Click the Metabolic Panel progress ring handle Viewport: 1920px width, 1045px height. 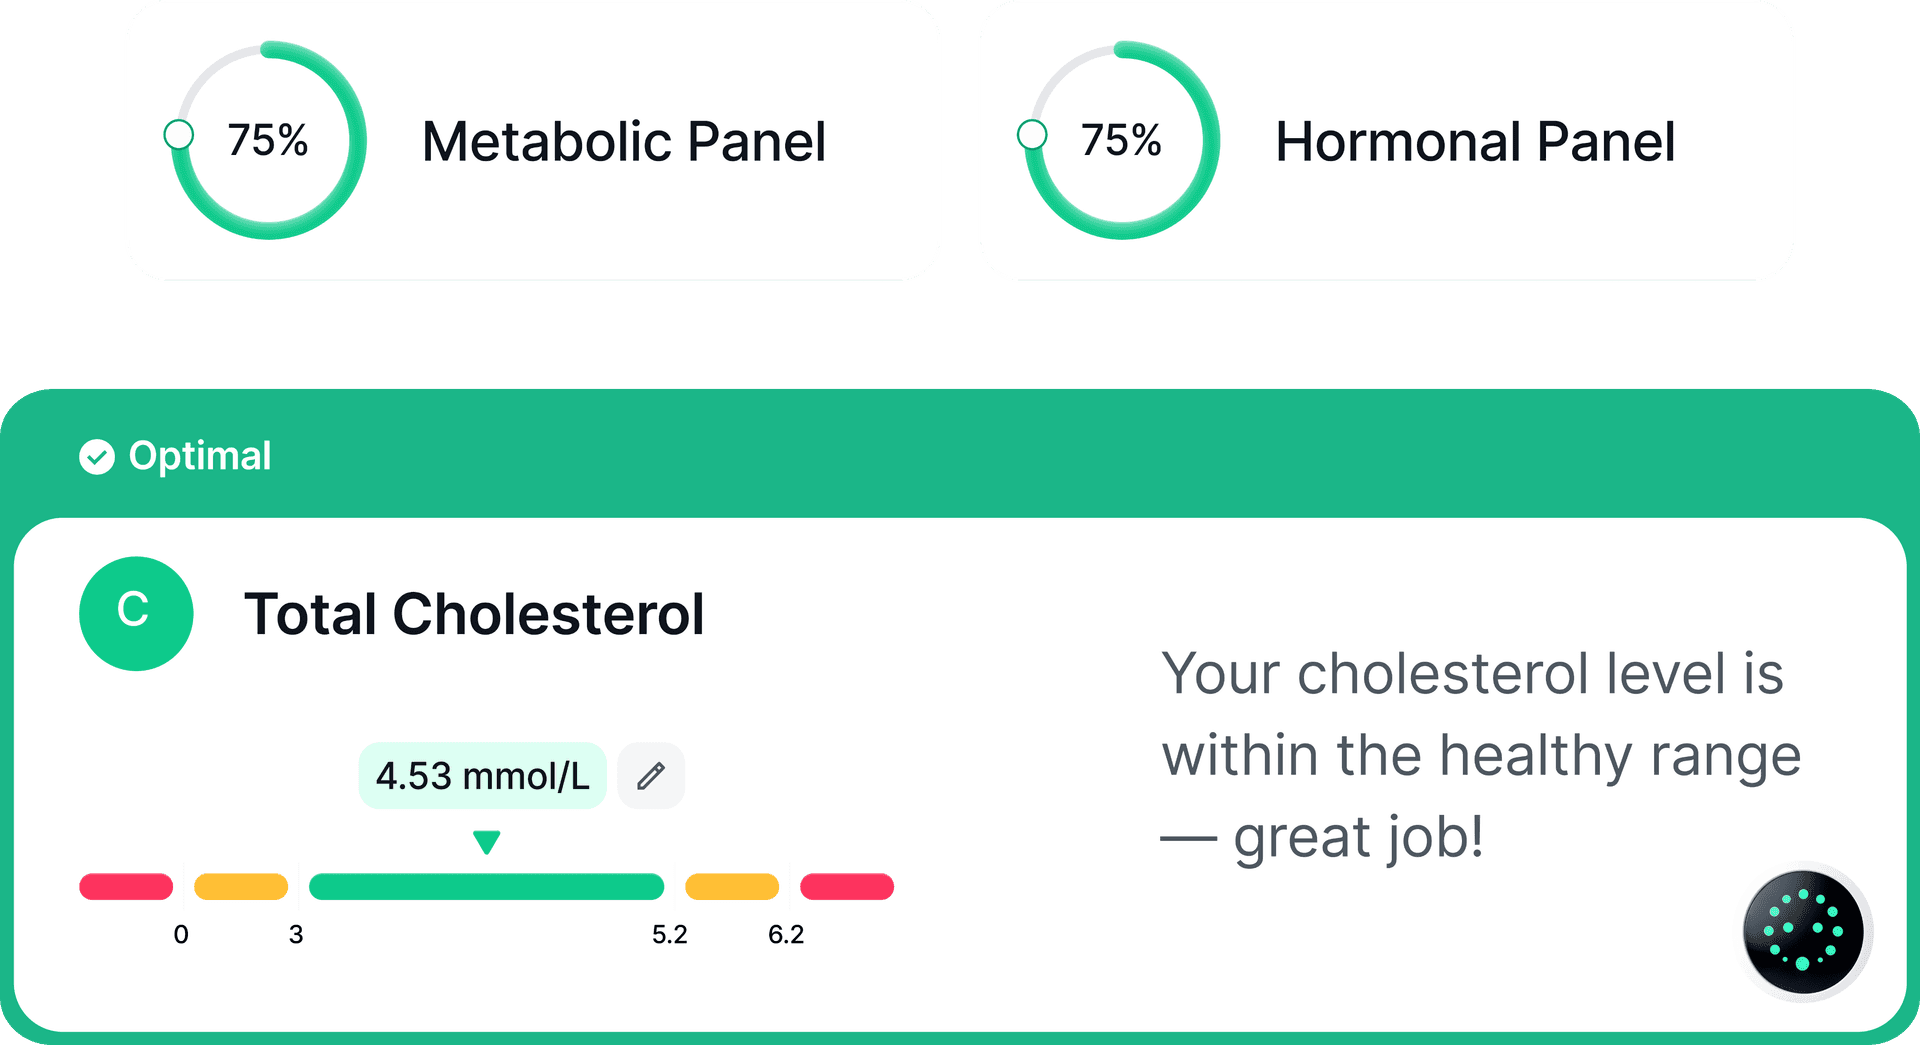[179, 134]
